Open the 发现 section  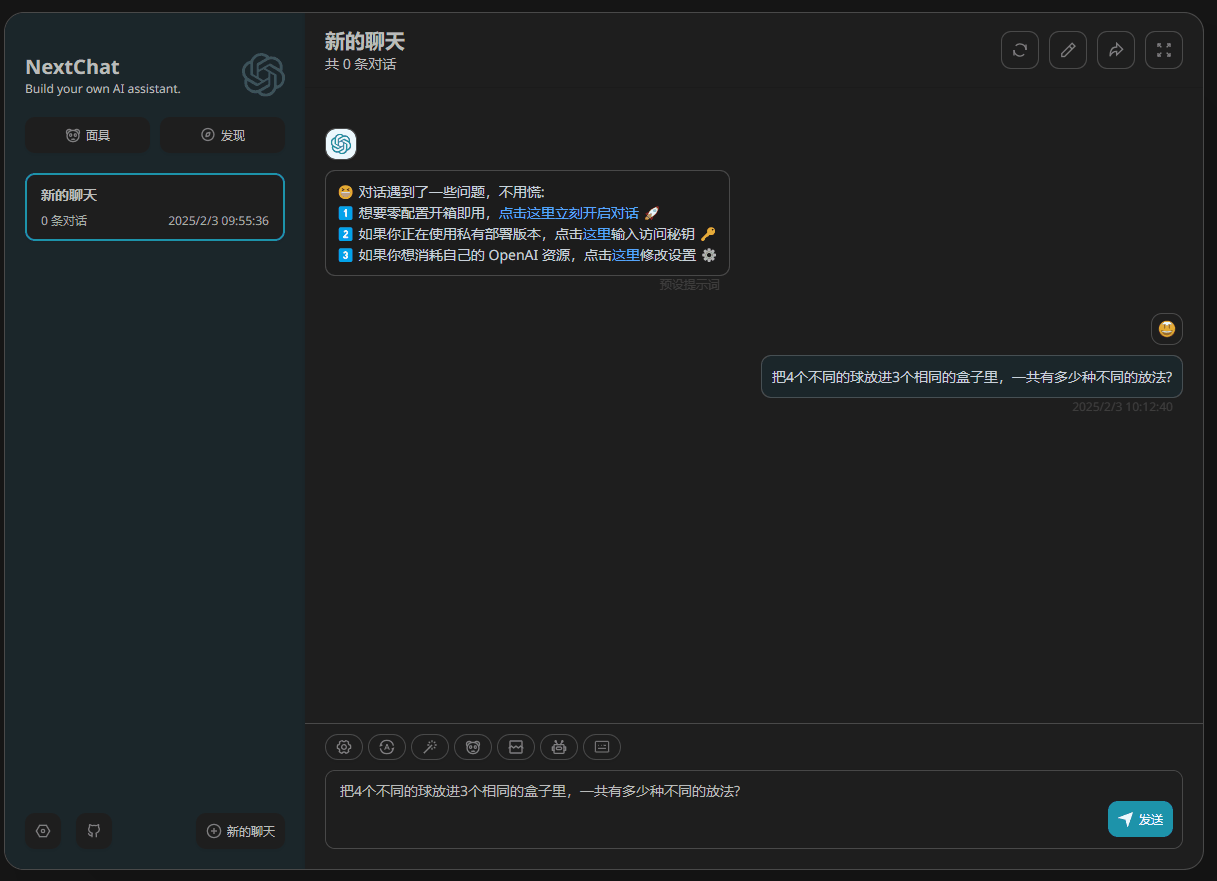pyautogui.click(x=221, y=134)
